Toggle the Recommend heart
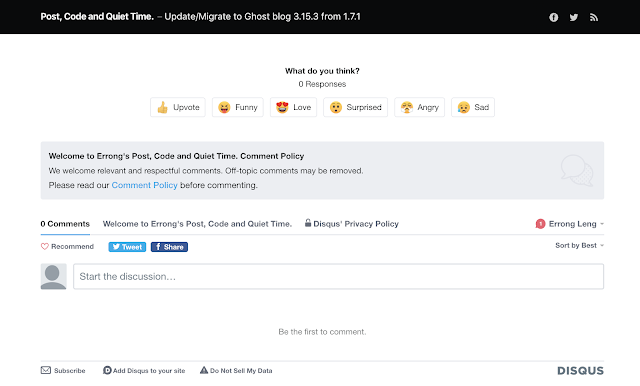 click(x=67, y=246)
